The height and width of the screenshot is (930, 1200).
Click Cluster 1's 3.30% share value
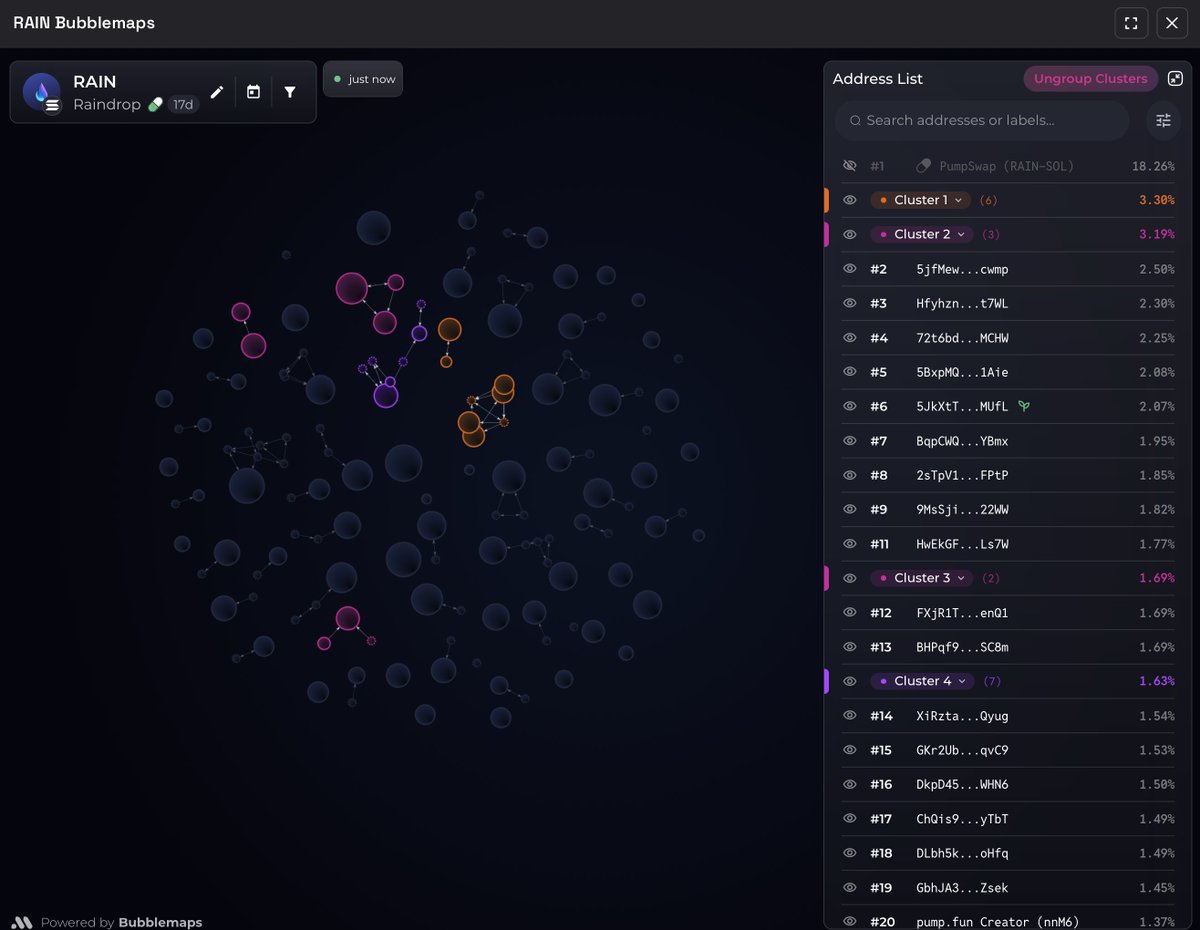point(1156,200)
